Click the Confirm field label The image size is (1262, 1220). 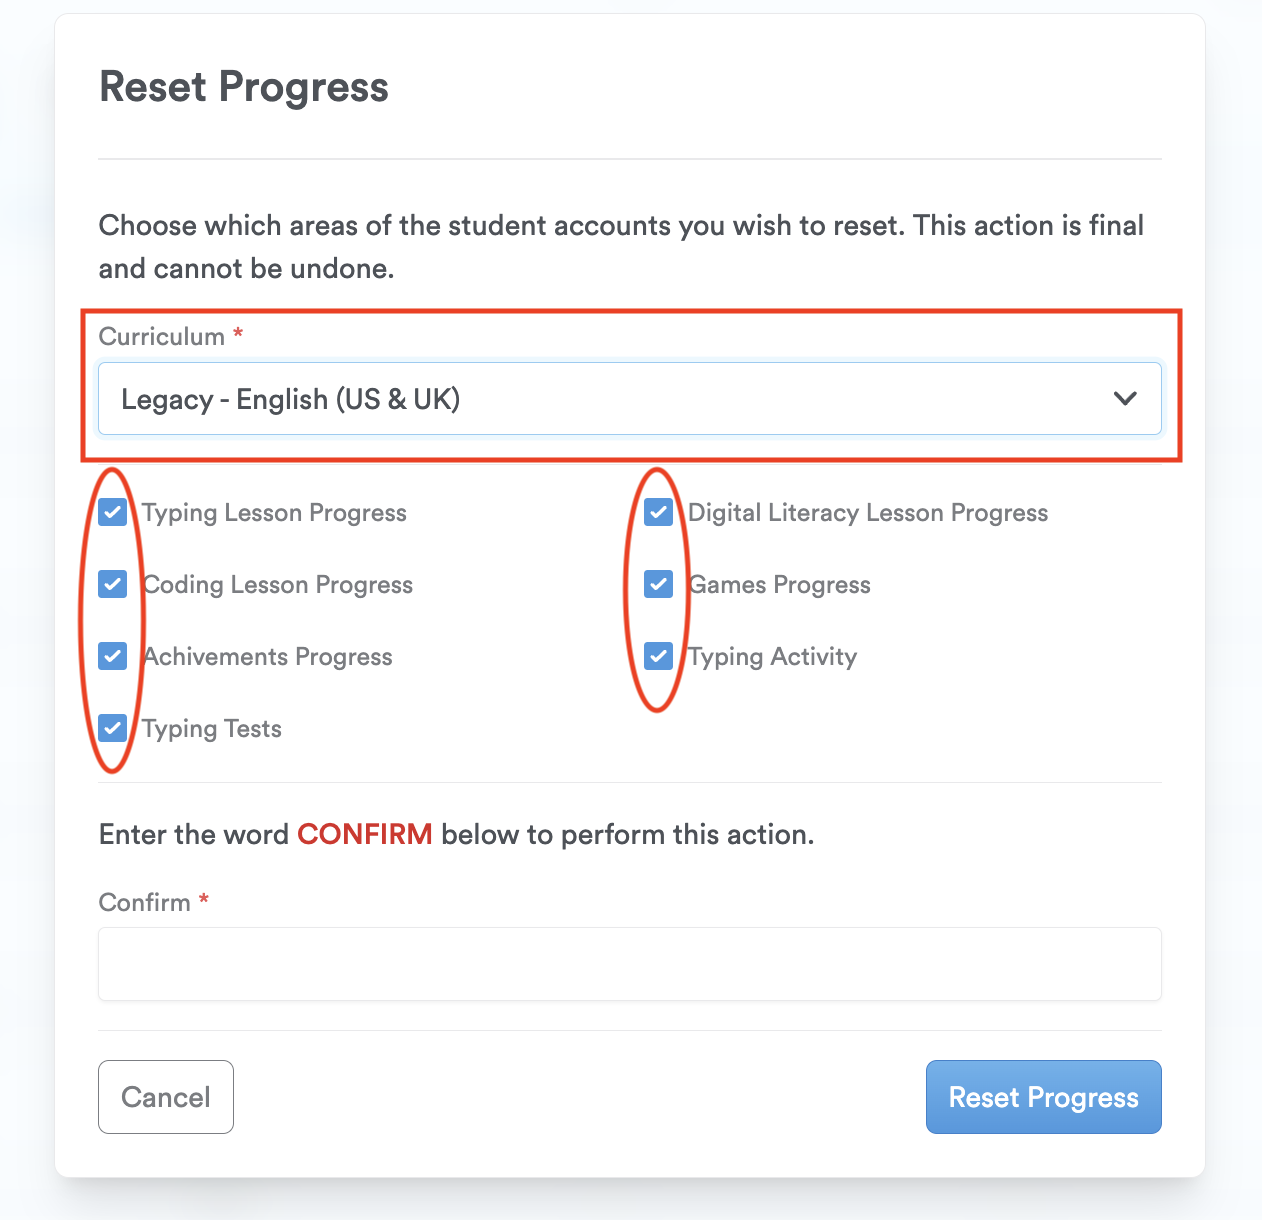coord(145,903)
